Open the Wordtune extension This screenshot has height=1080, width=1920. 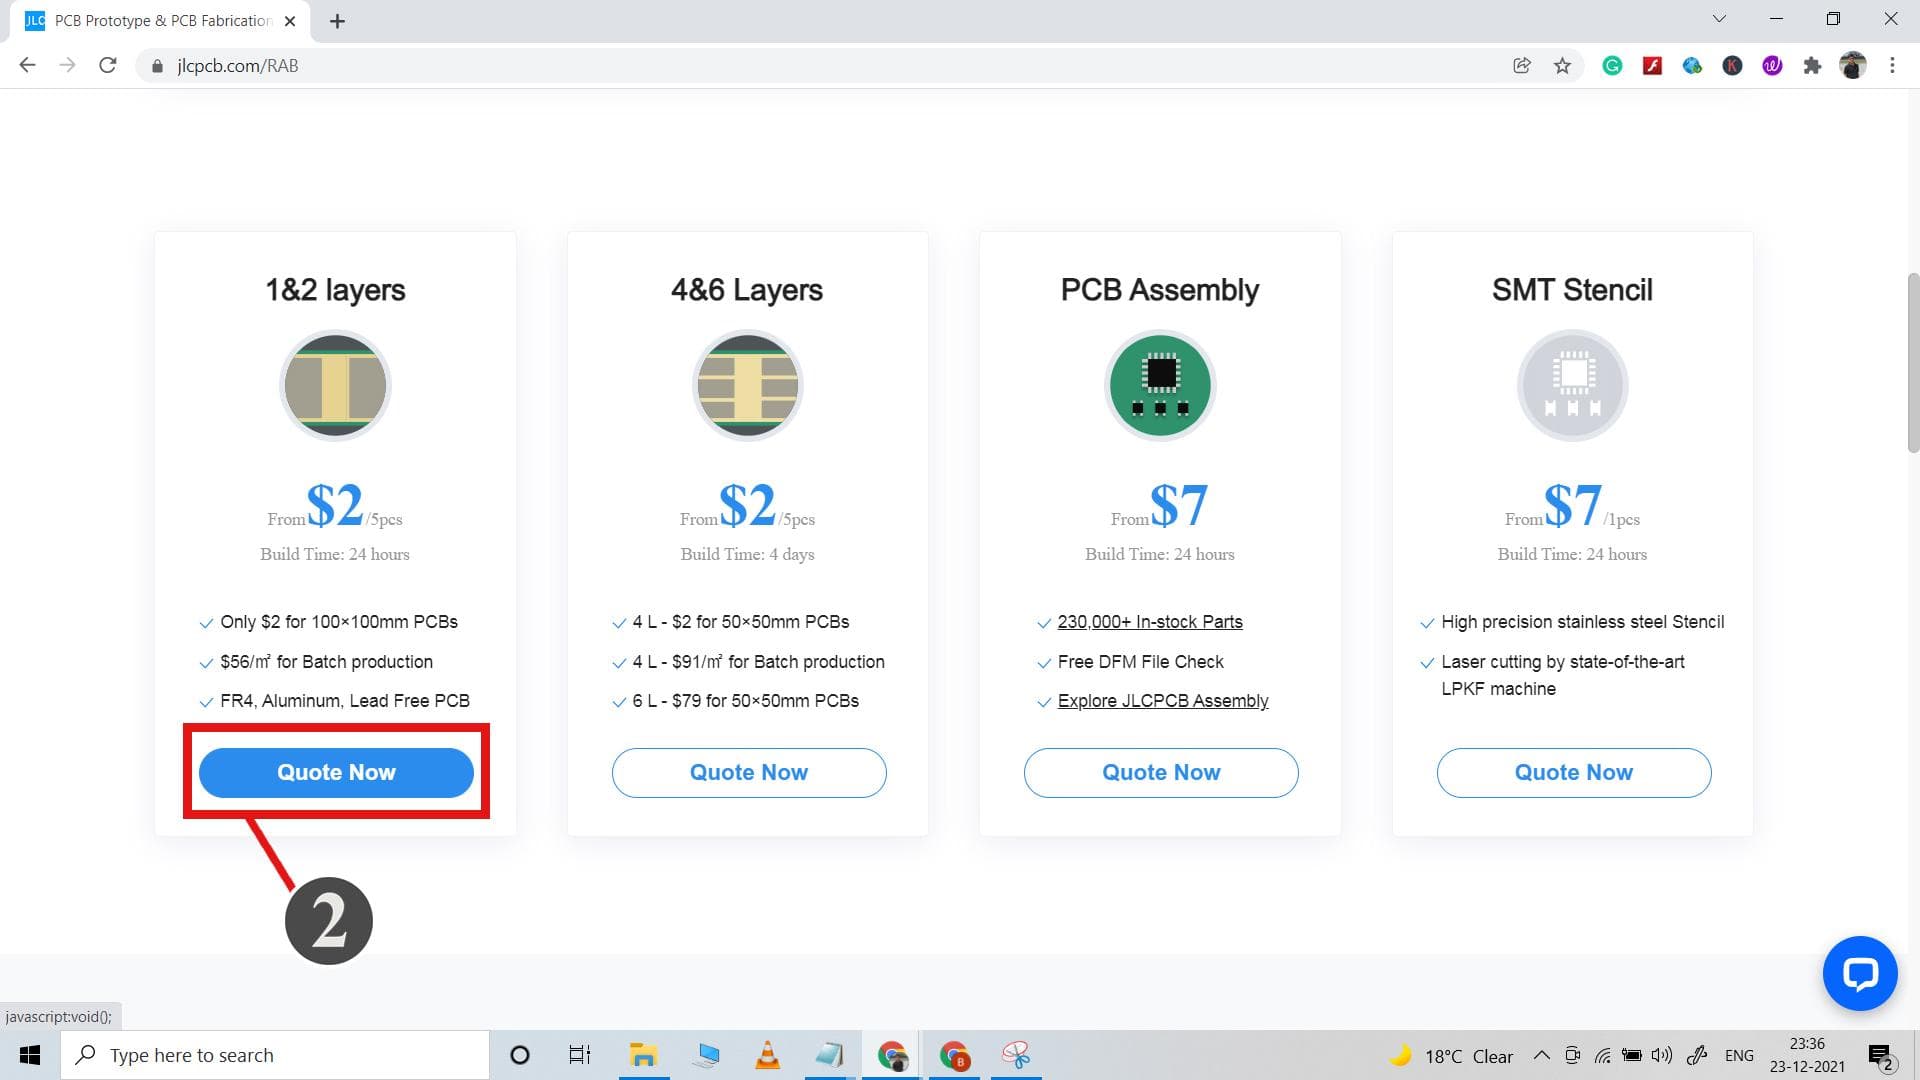point(1772,65)
